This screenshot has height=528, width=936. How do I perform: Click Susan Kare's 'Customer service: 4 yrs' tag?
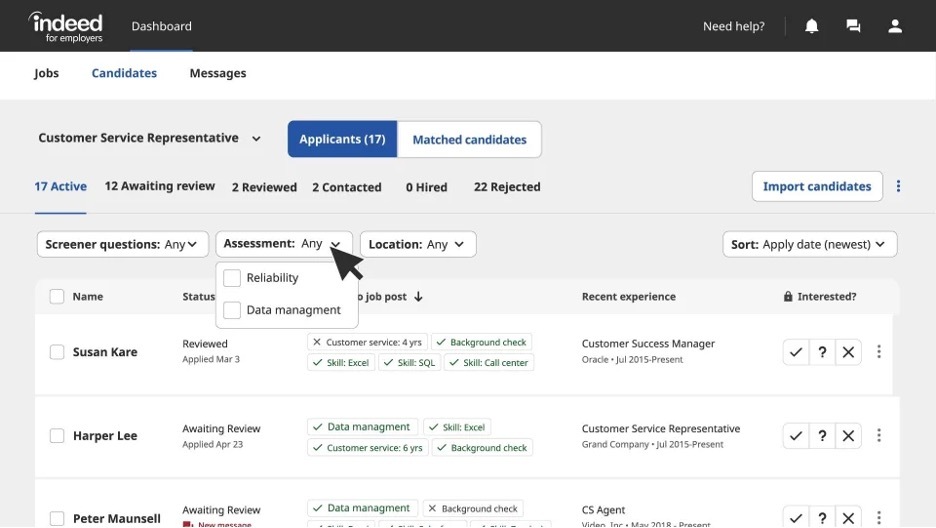(367, 342)
